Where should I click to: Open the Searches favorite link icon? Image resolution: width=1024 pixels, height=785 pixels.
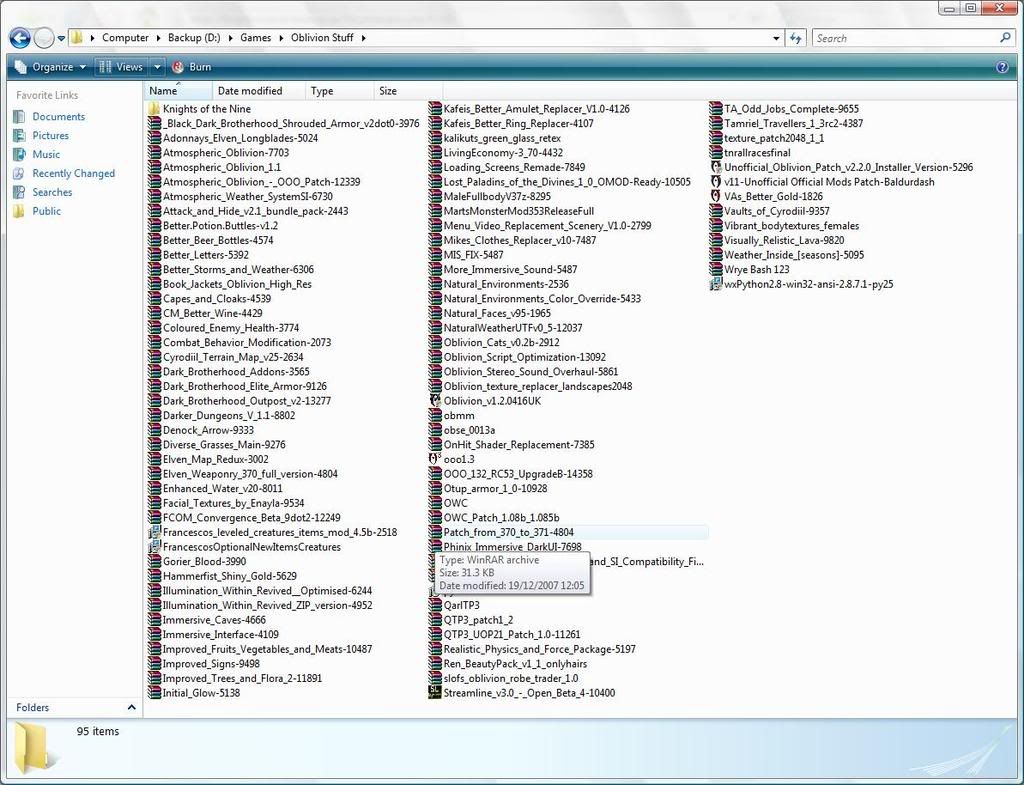point(20,193)
